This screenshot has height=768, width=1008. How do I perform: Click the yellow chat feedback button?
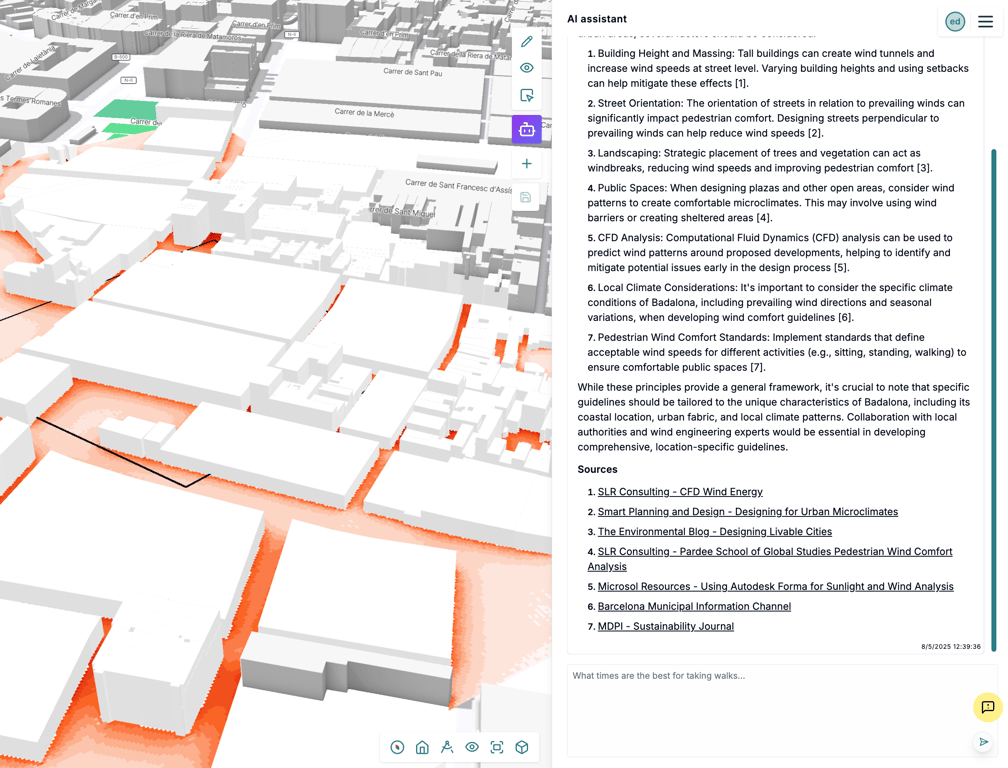click(988, 707)
